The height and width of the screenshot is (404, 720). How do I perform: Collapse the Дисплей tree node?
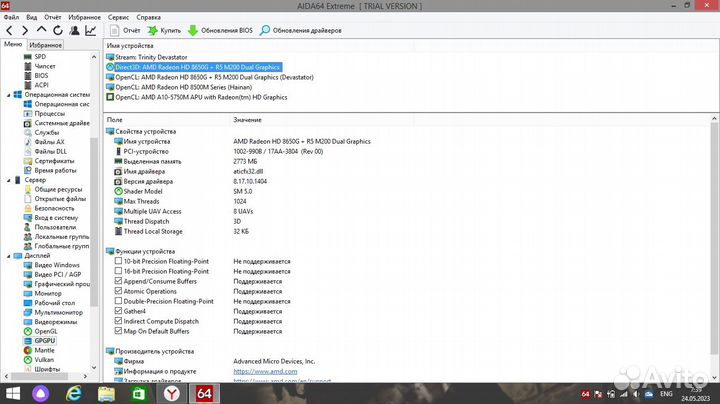tap(9, 256)
